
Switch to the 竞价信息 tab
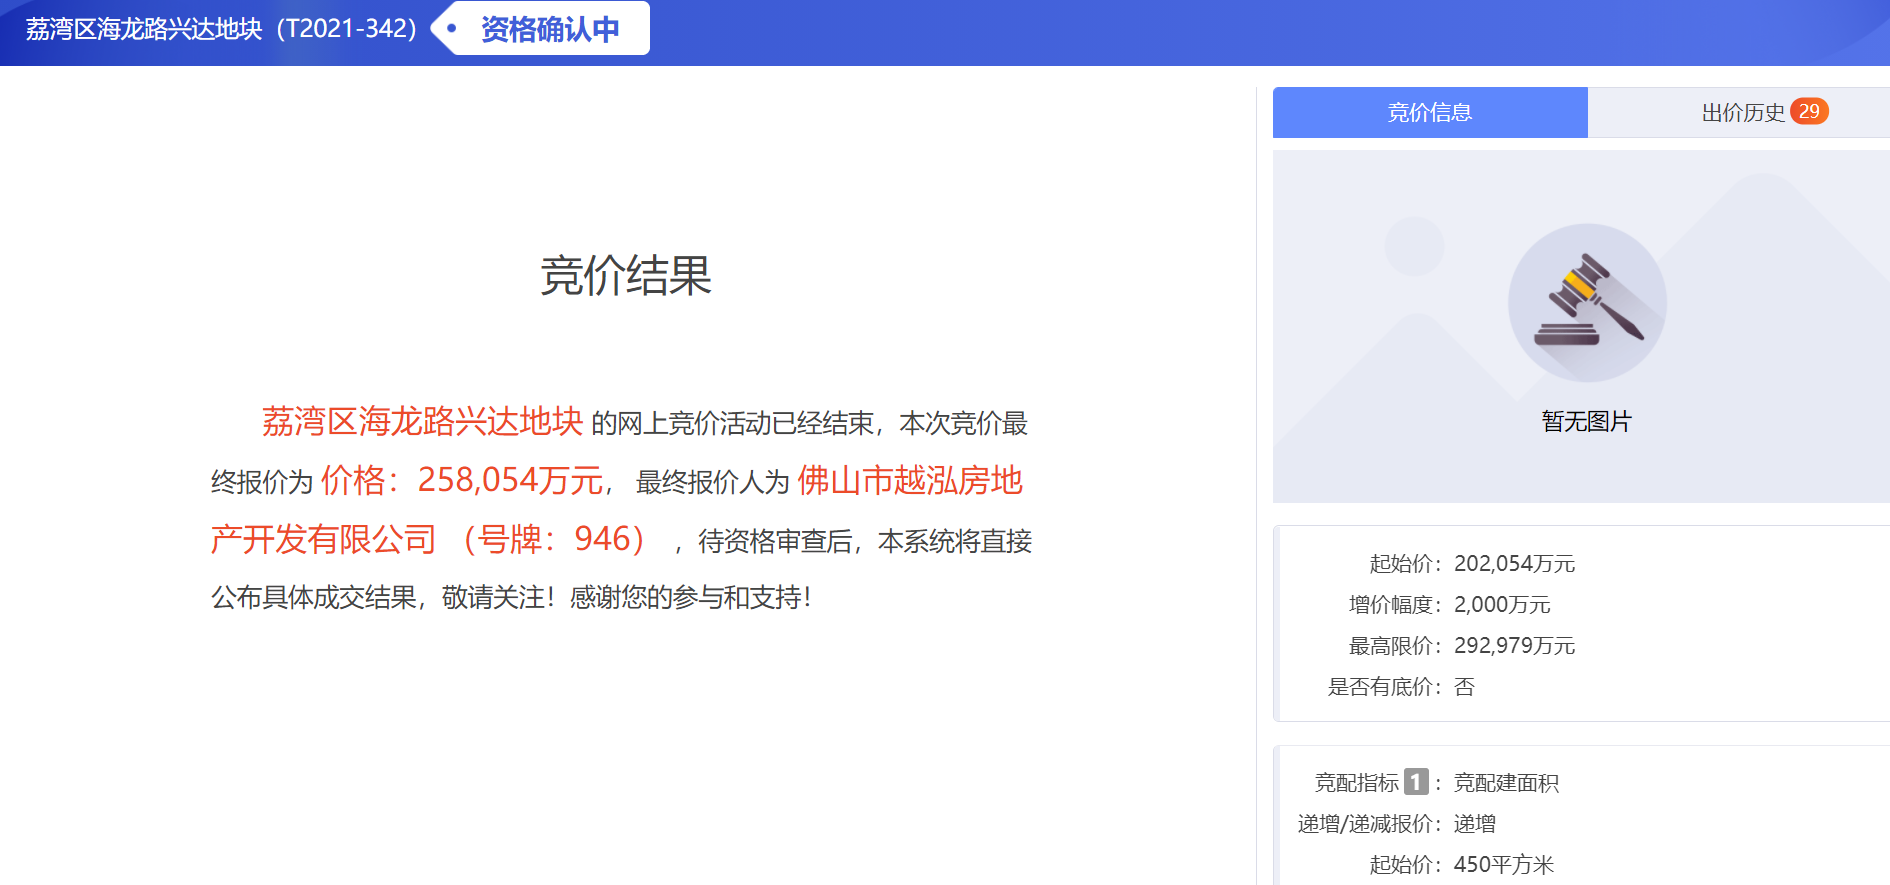(x=1429, y=113)
